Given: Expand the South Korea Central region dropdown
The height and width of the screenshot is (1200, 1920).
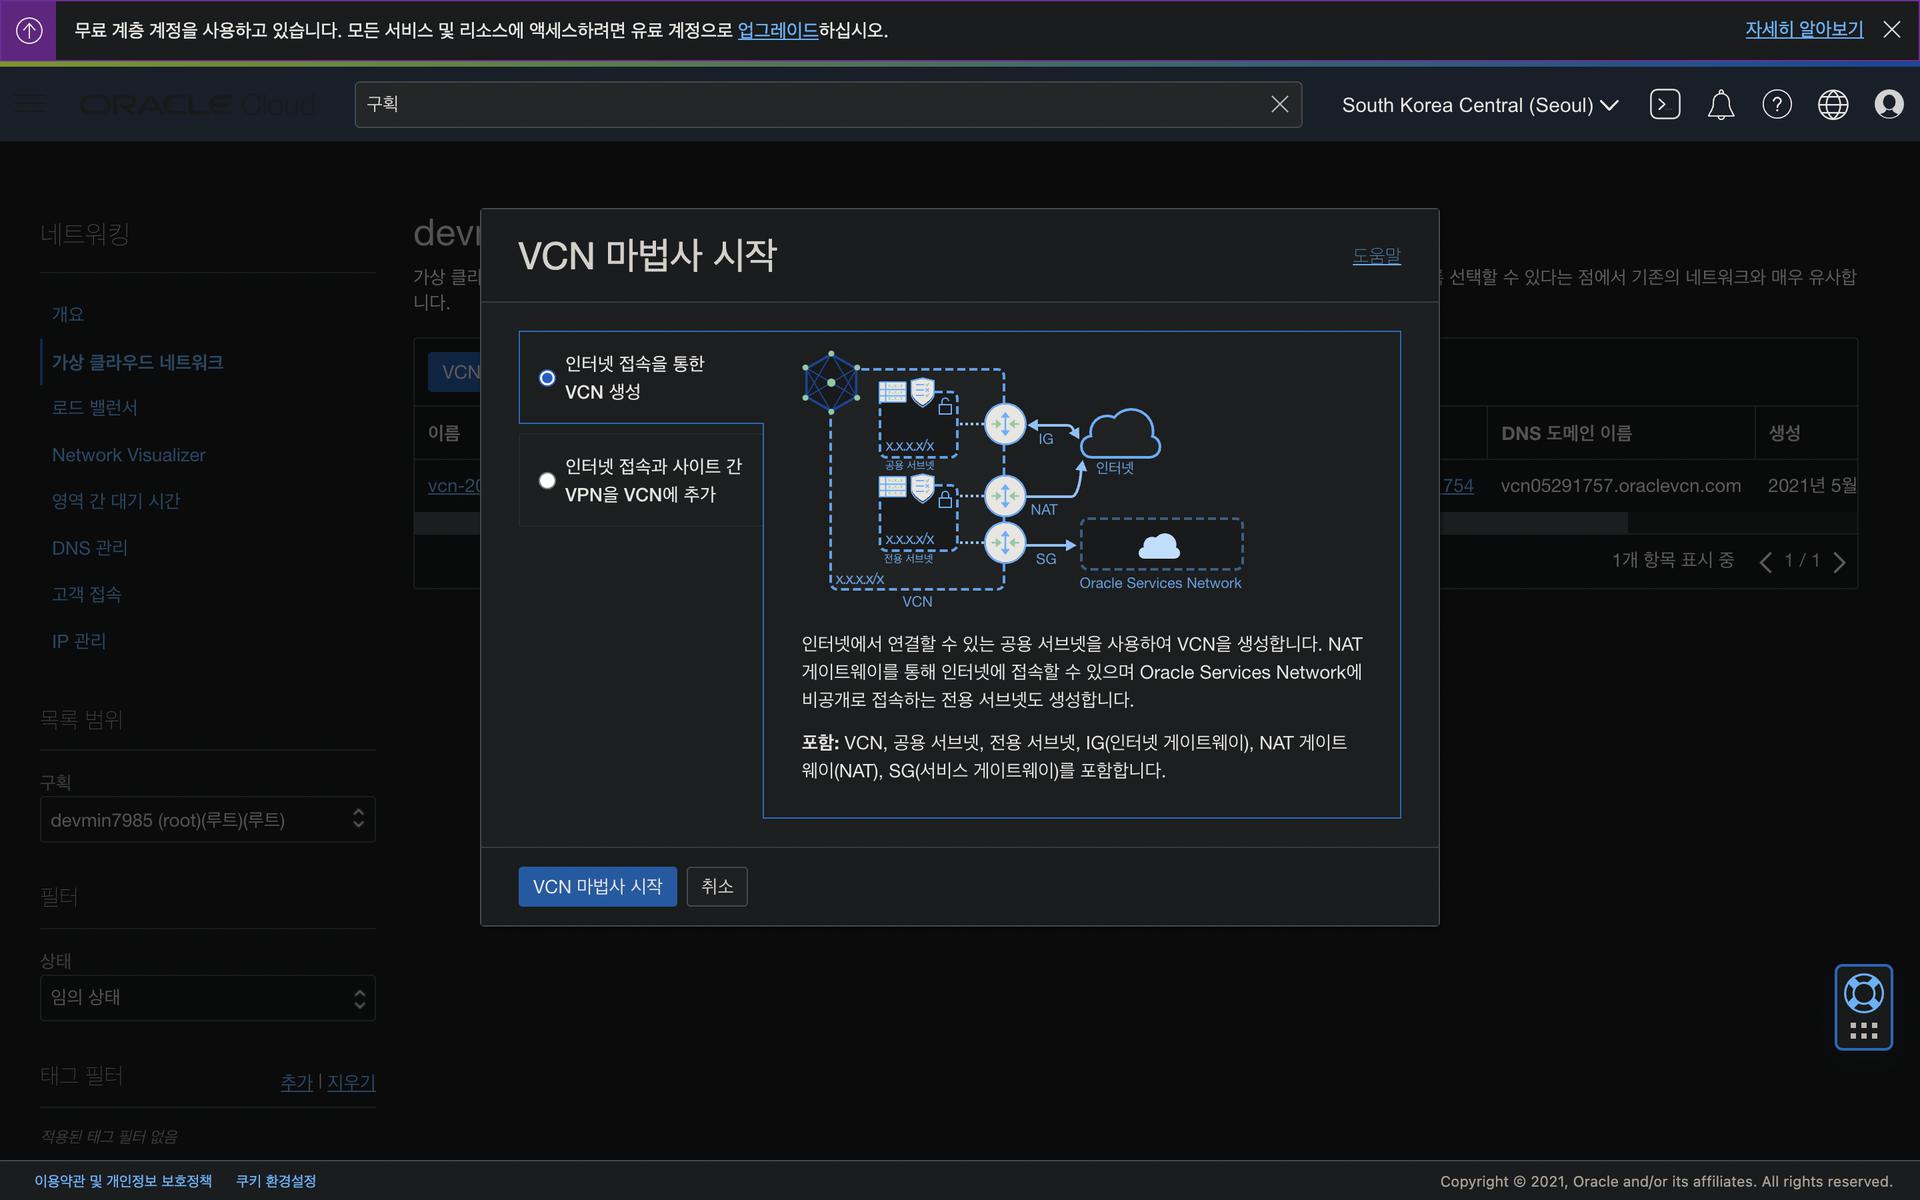Looking at the screenshot, I should point(1479,105).
